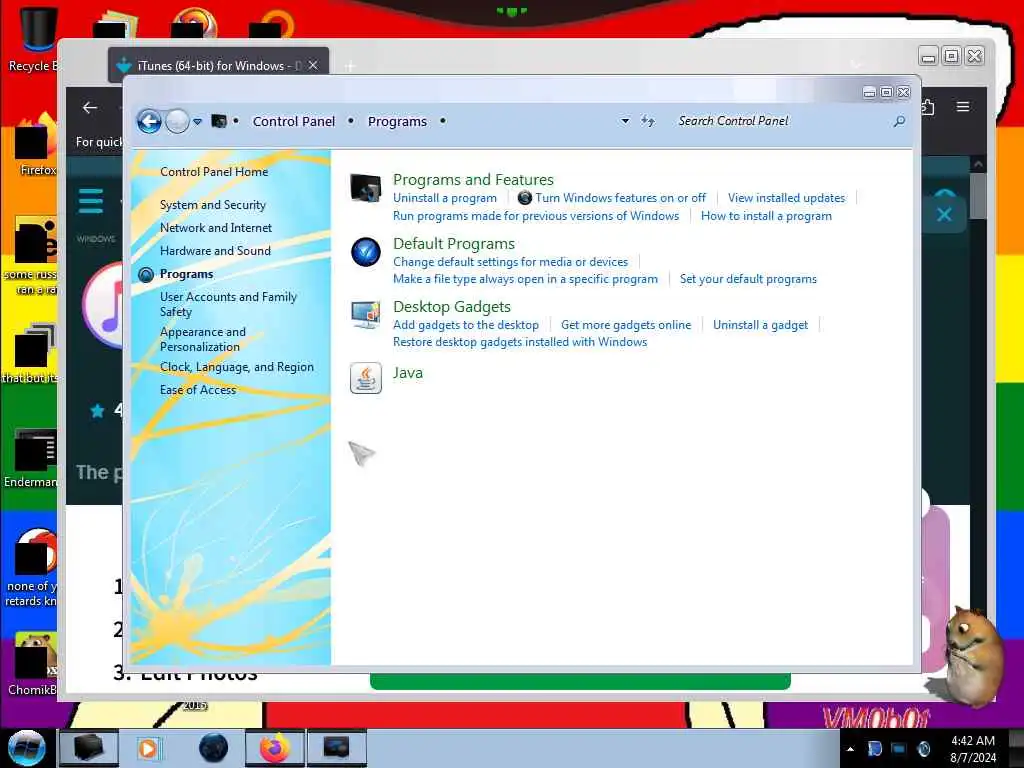Click Restore desktop gadgets installed with Windows
The image size is (1024, 768).
pos(520,342)
